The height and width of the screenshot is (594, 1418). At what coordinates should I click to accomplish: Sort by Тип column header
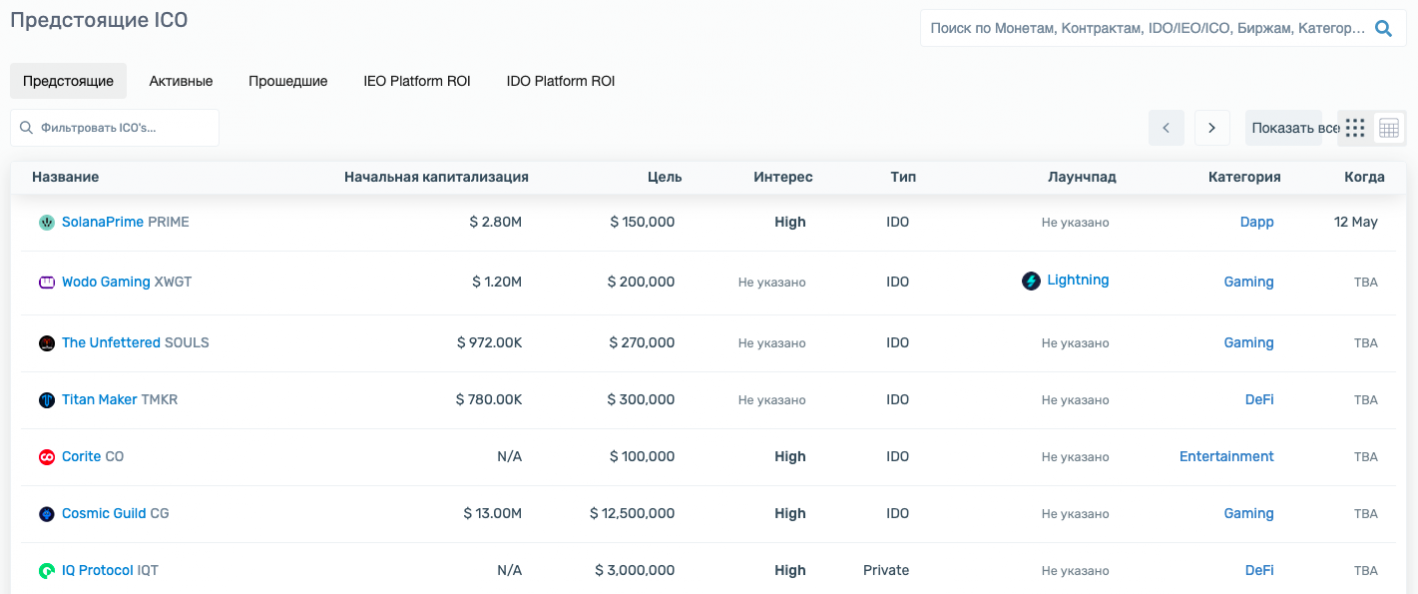[x=903, y=177]
